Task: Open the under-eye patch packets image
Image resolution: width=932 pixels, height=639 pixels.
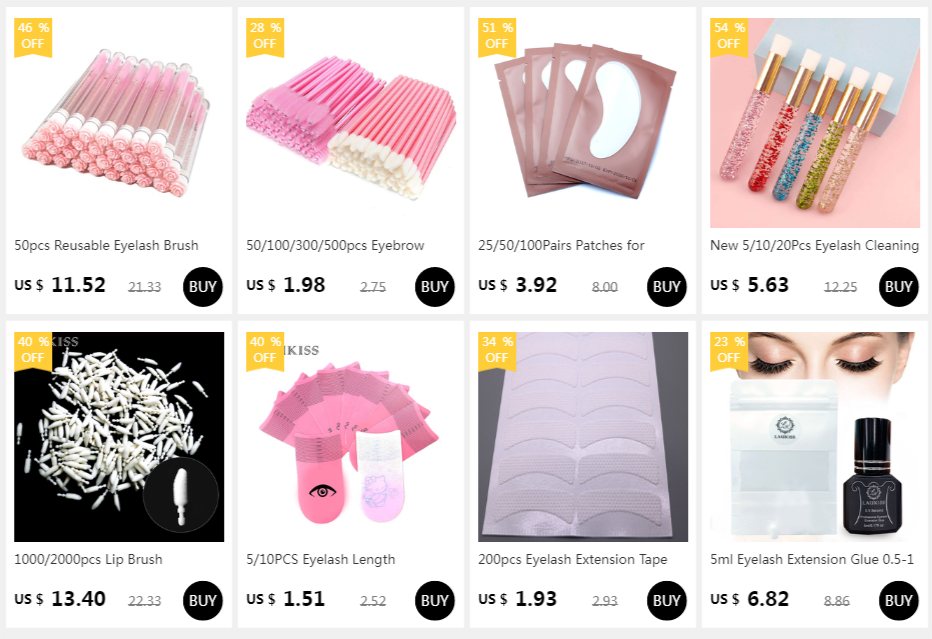Action: pos(582,122)
